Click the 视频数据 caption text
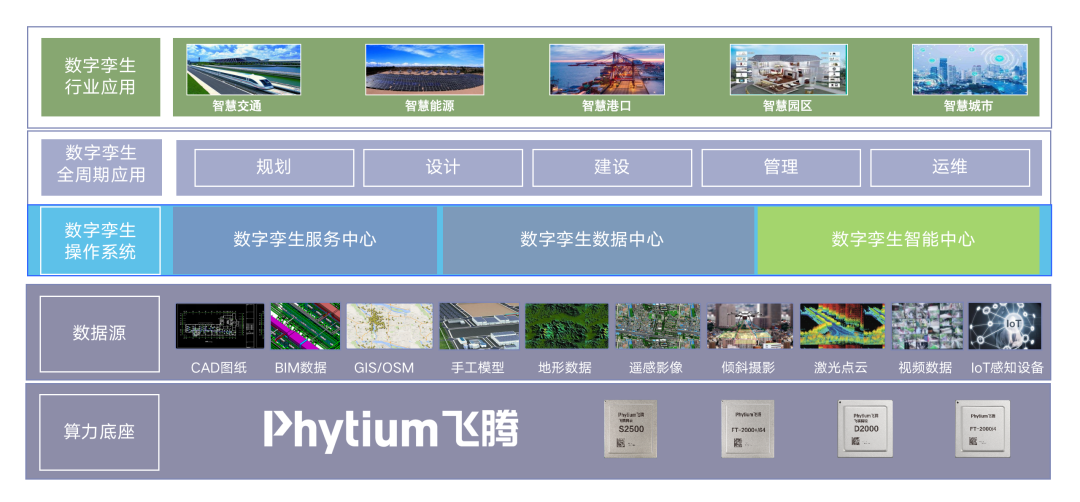 (926, 368)
